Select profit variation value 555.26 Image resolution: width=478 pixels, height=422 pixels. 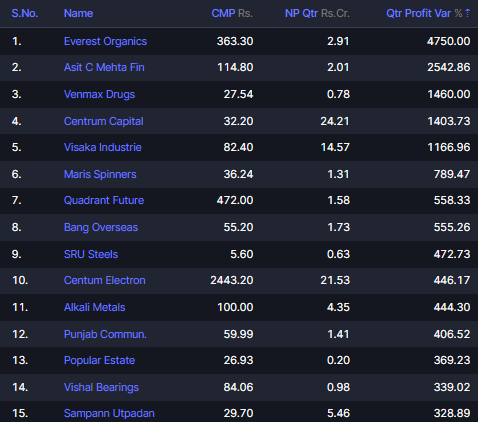pyautogui.click(x=452, y=227)
